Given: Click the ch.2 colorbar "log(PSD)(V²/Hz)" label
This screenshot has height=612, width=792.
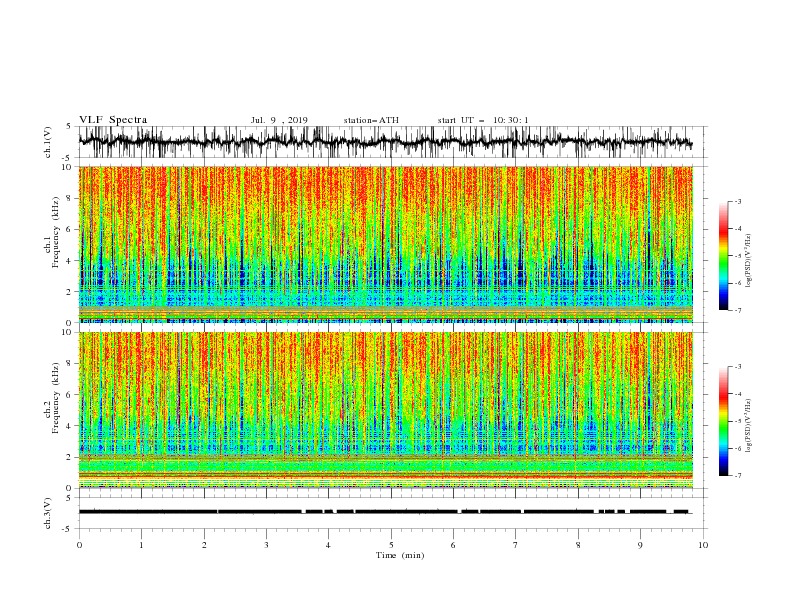Looking at the screenshot, I should click(x=749, y=425).
